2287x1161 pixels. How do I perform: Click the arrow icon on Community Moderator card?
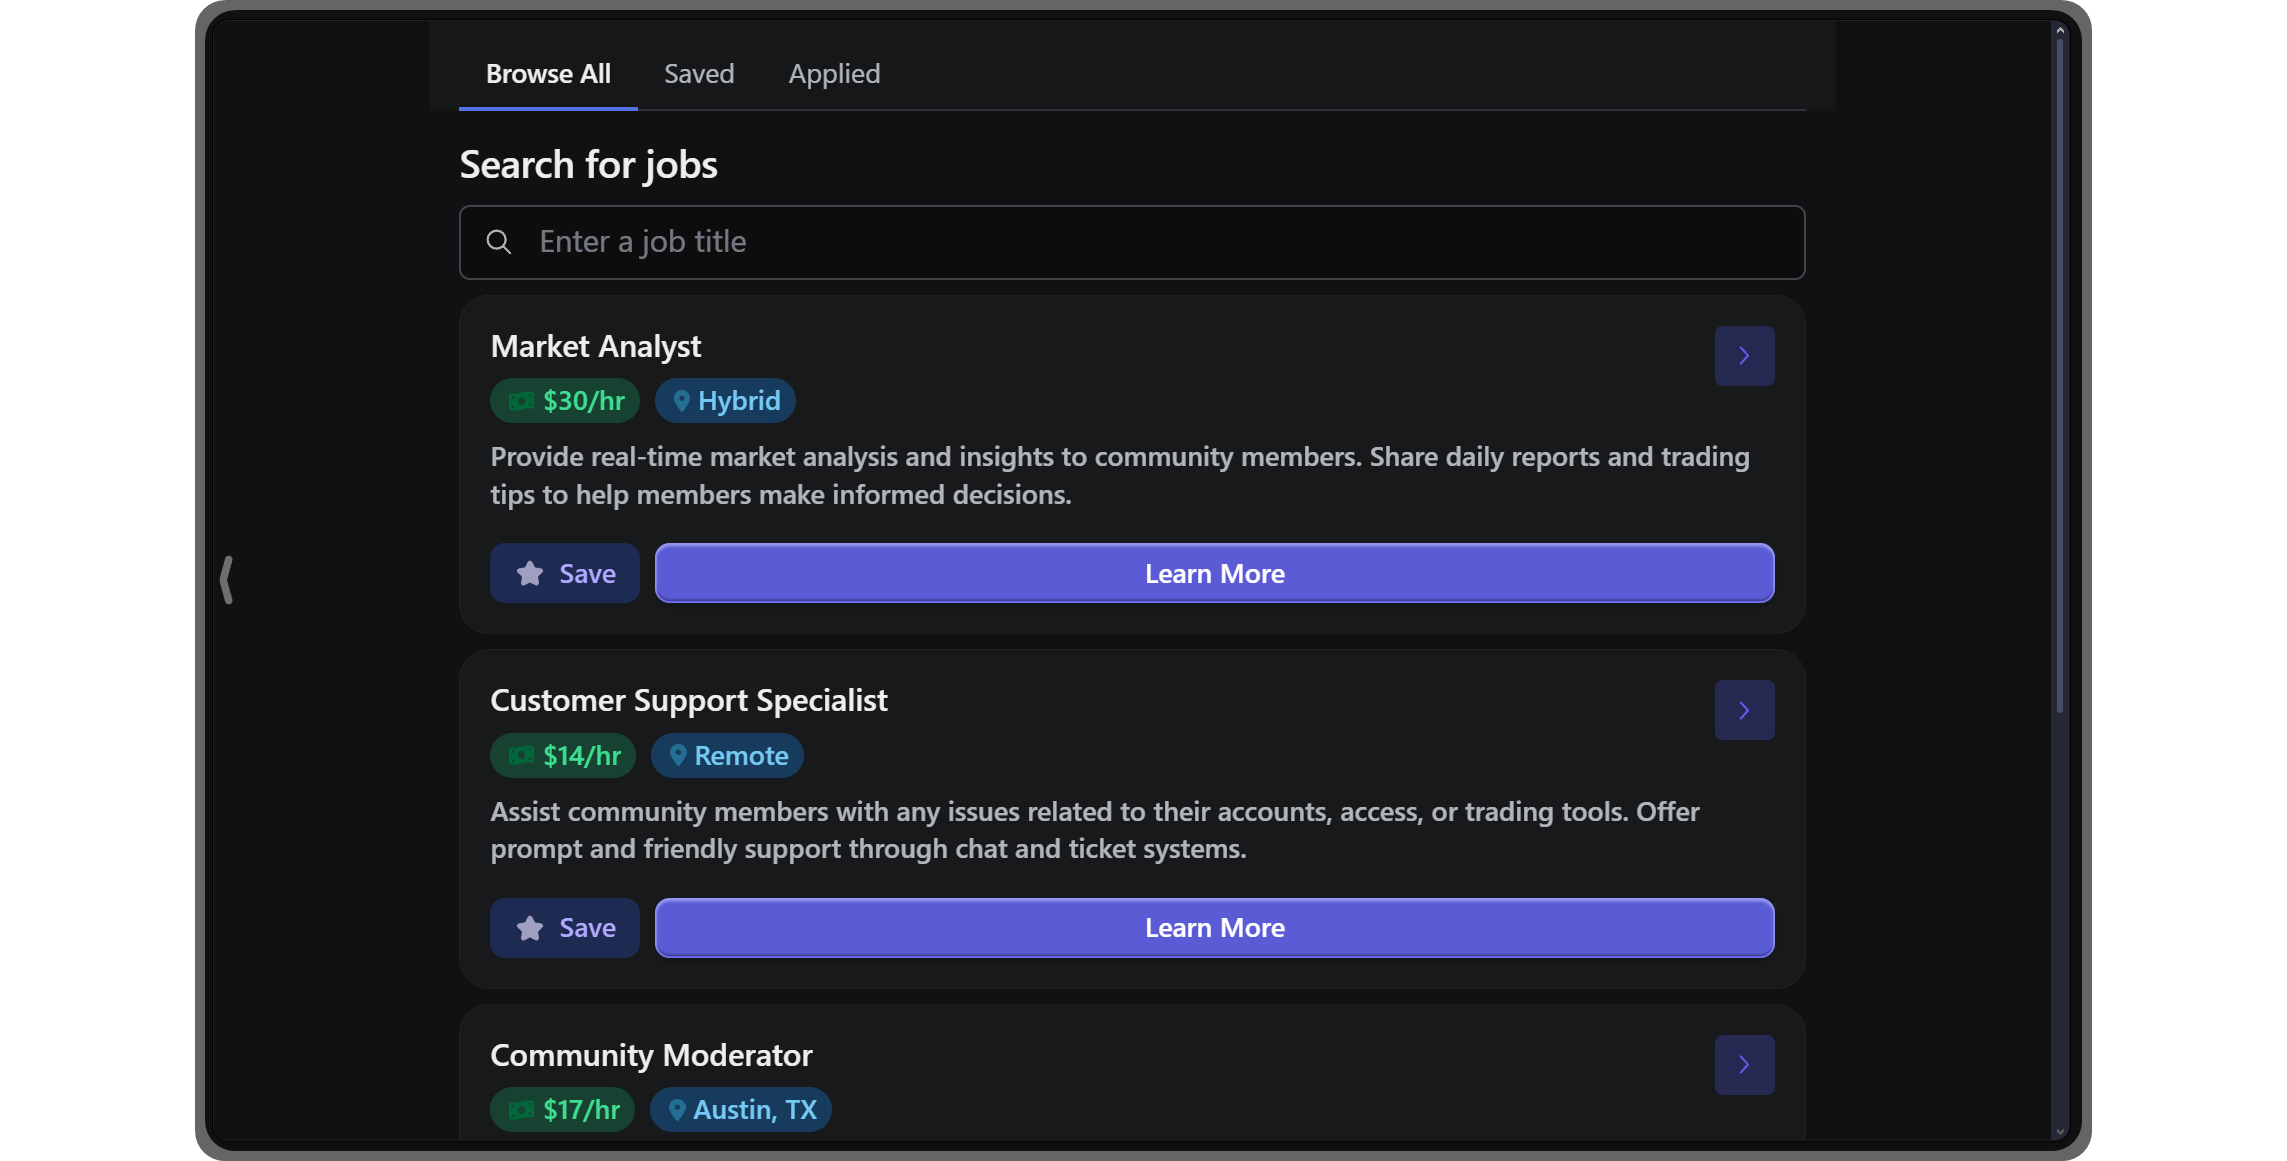[1745, 1065]
